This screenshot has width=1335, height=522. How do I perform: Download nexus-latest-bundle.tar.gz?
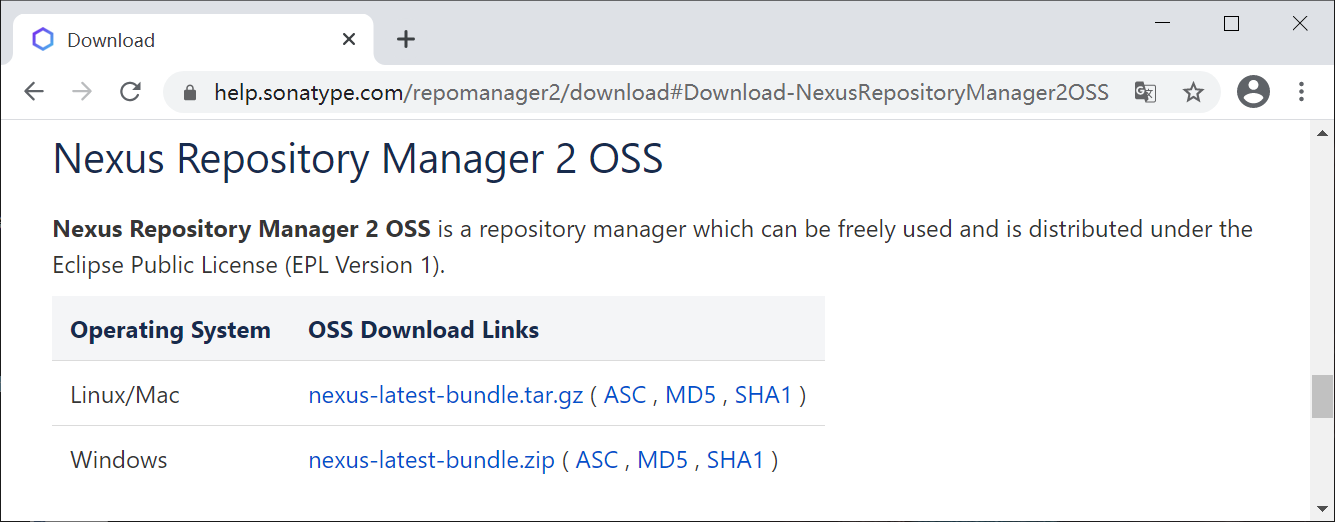[446, 395]
